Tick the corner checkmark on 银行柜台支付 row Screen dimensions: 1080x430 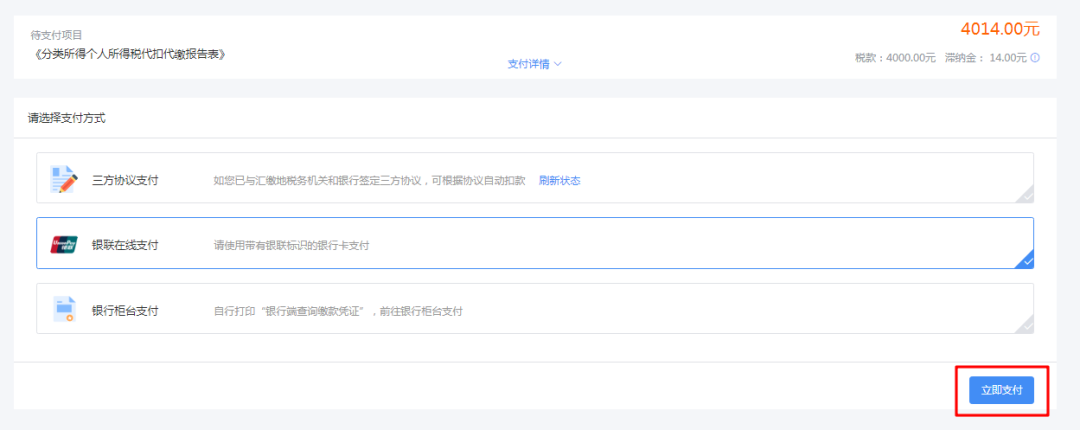(x=1026, y=326)
